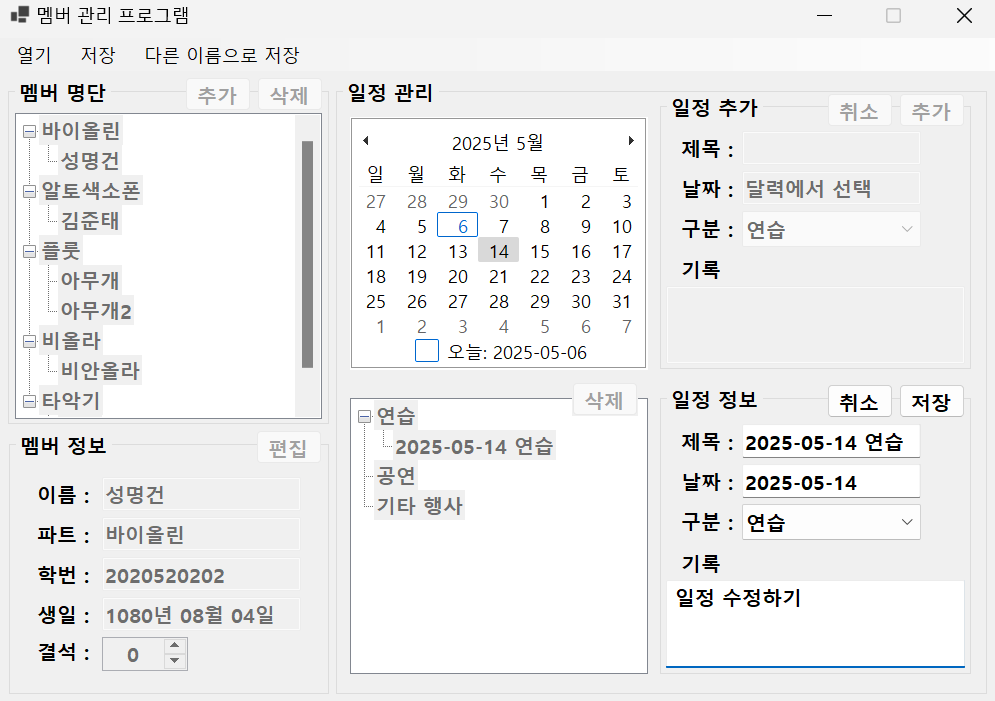Image resolution: width=995 pixels, height=701 pixels.
Task: Select May 31 on the calendar
Action: [x=621, y=301]
